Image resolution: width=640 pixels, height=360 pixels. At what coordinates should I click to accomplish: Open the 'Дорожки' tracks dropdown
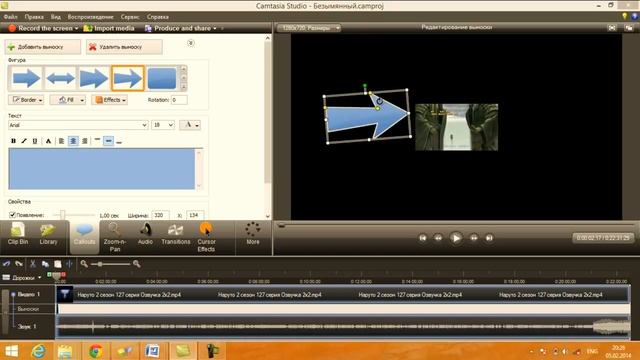22,278
